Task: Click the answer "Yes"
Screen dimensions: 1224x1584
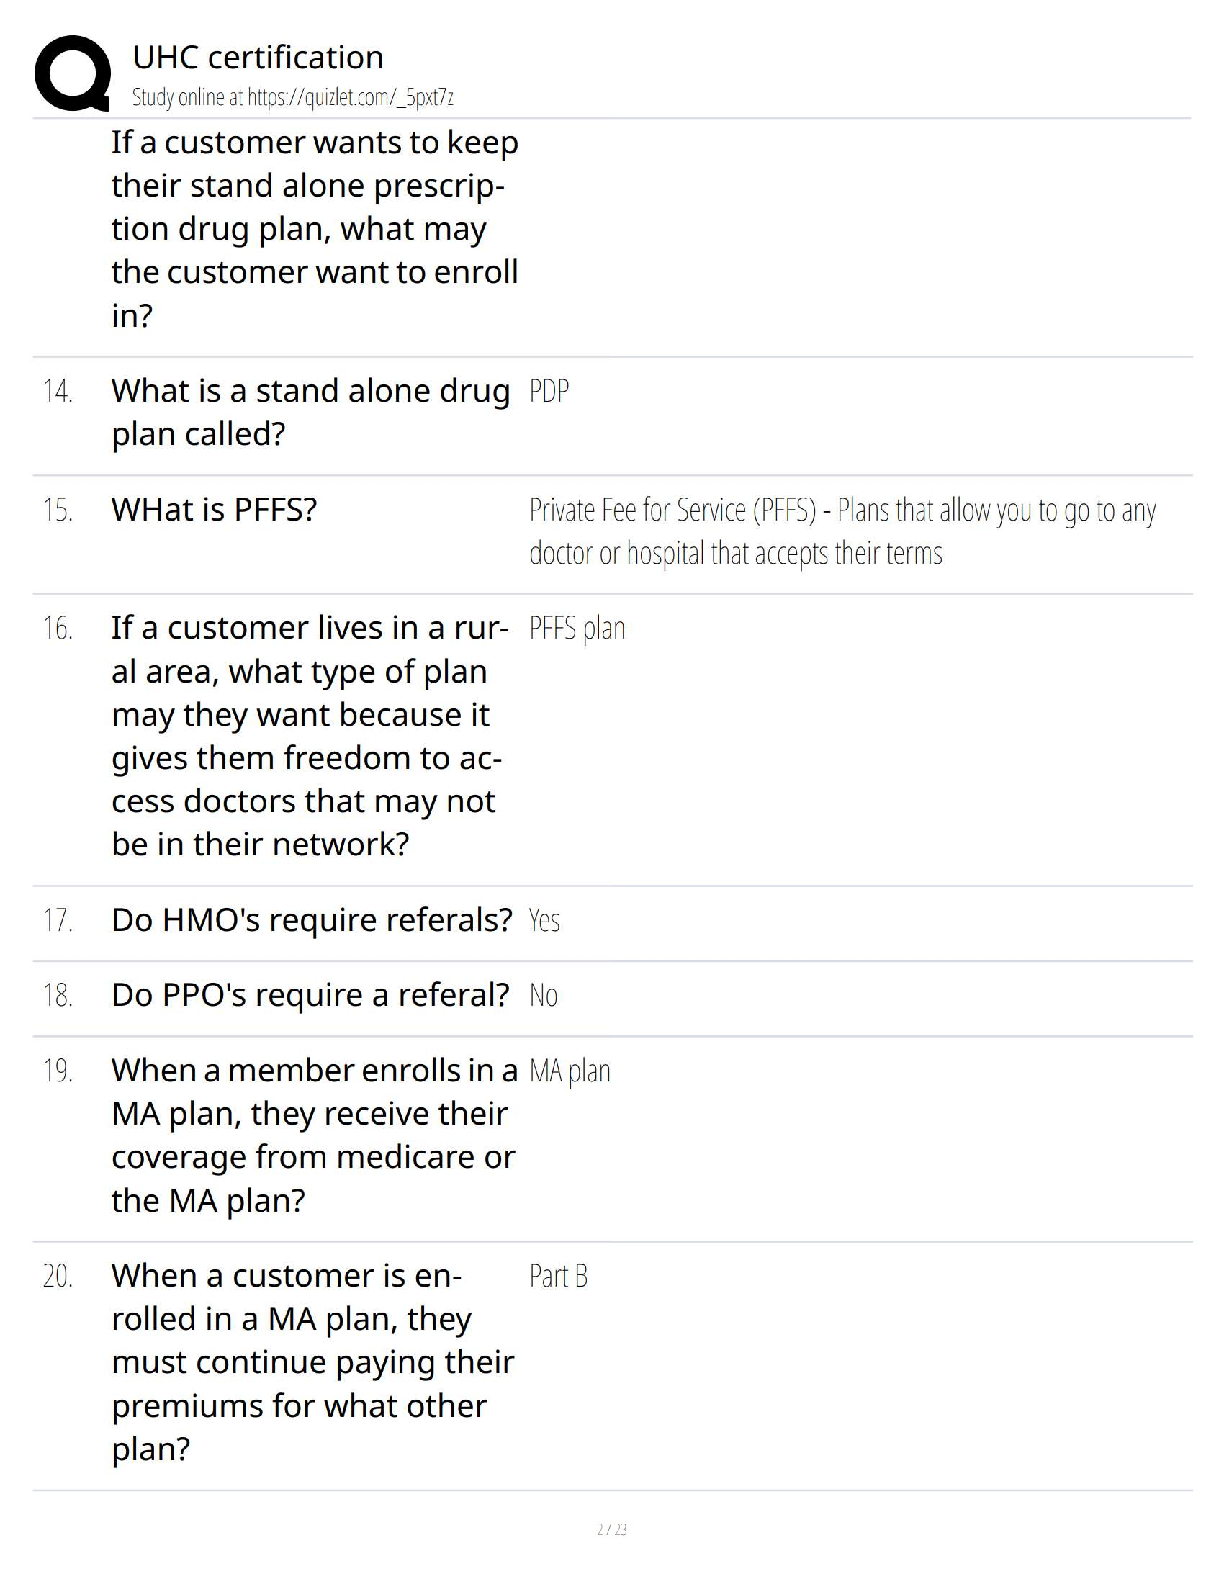Action: coord(544,920)
